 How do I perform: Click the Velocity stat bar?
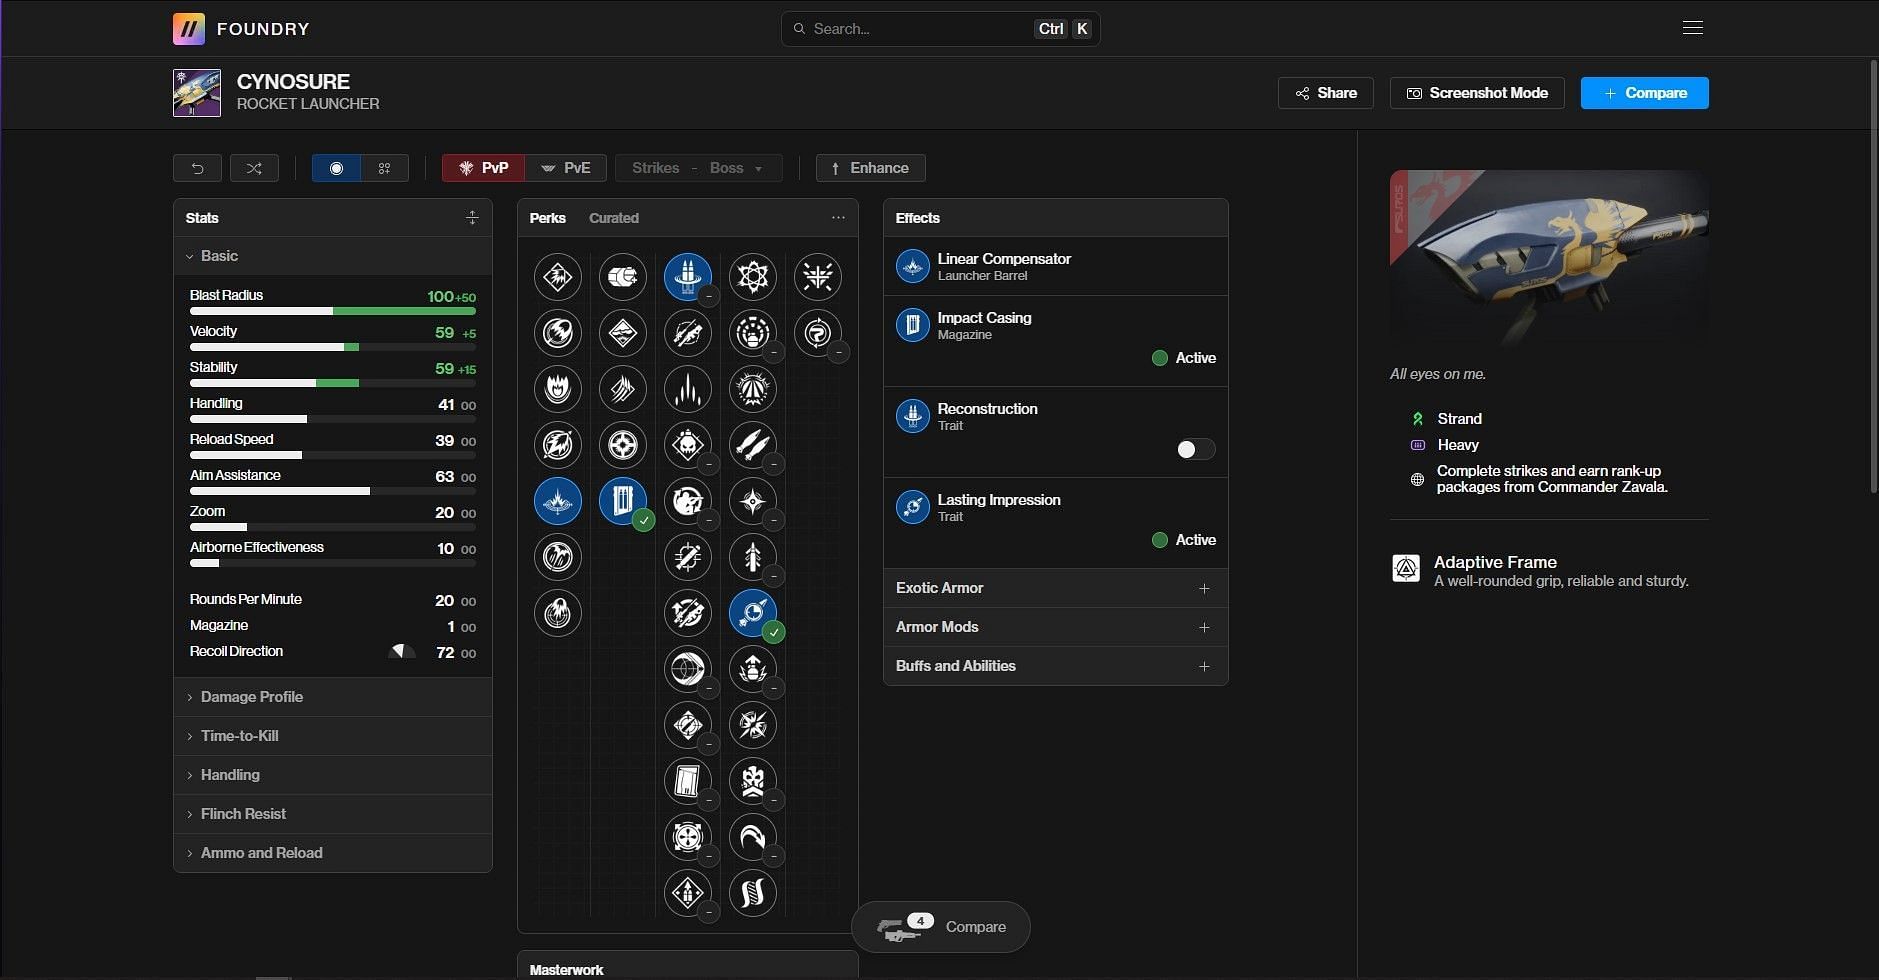tap(333, 347)
